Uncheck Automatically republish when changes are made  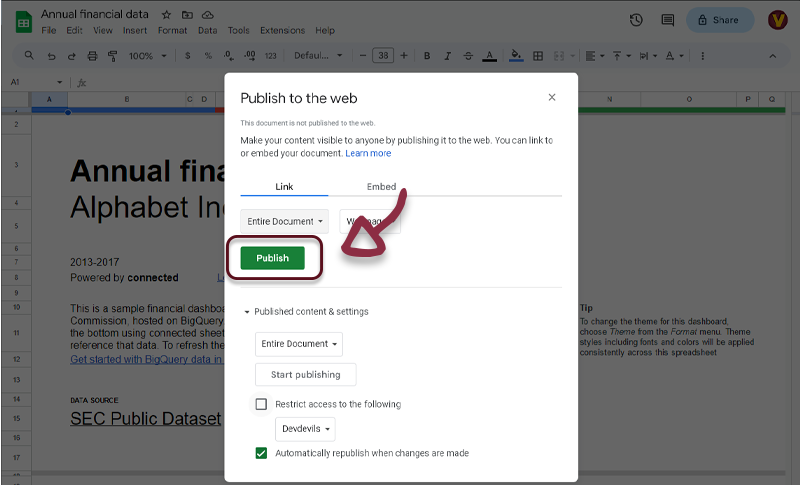point(262,453)
